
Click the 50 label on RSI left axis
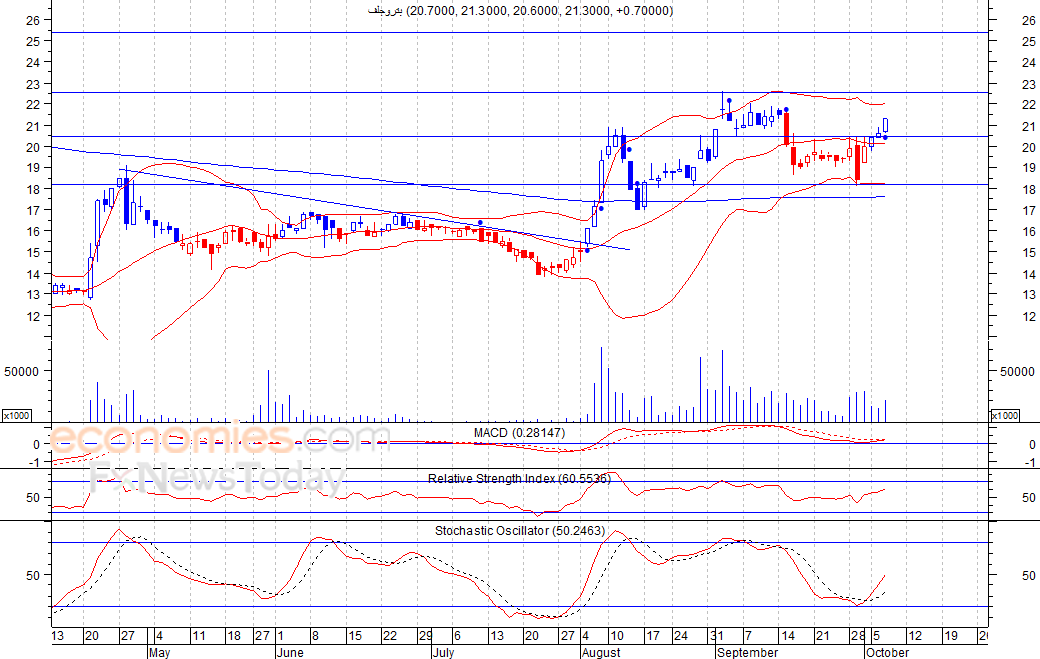coord(33,498)
